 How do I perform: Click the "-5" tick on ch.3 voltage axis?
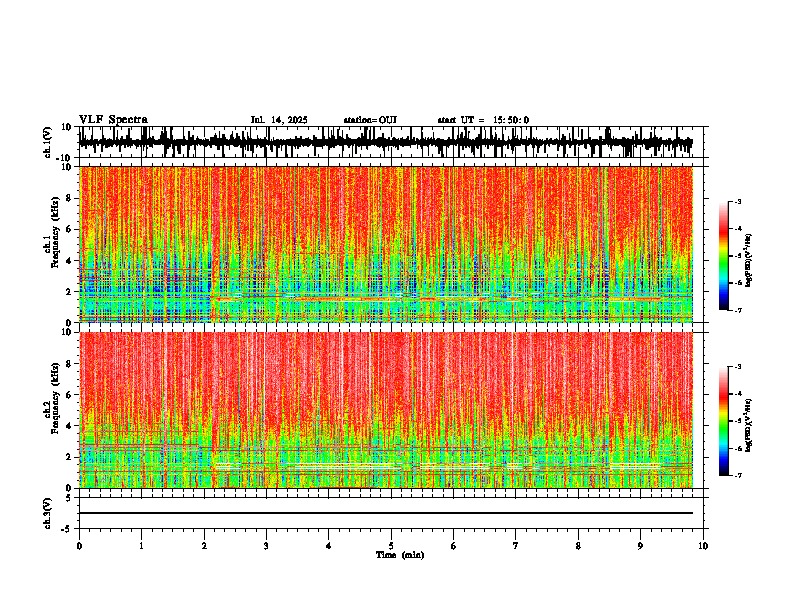click(x=67, y=529)
